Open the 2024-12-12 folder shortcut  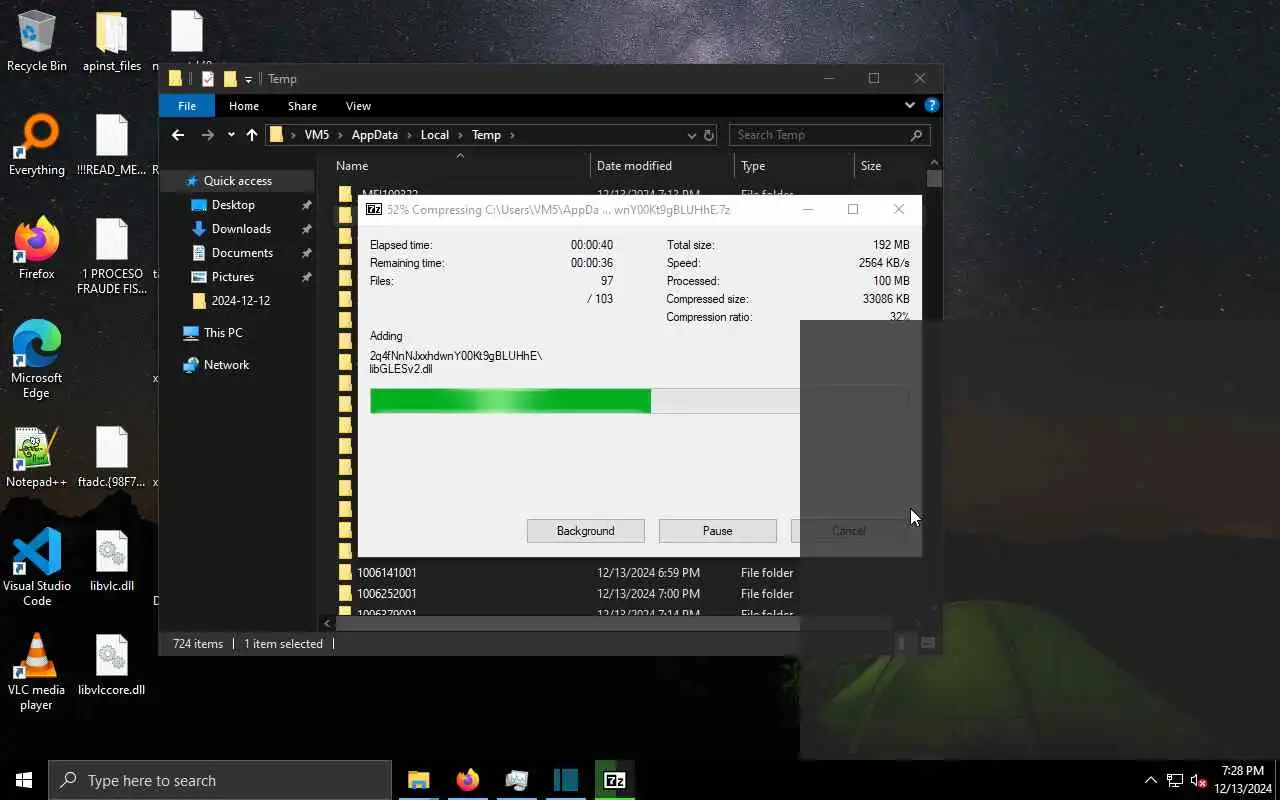pyautogui.click(x=240, y=301)
